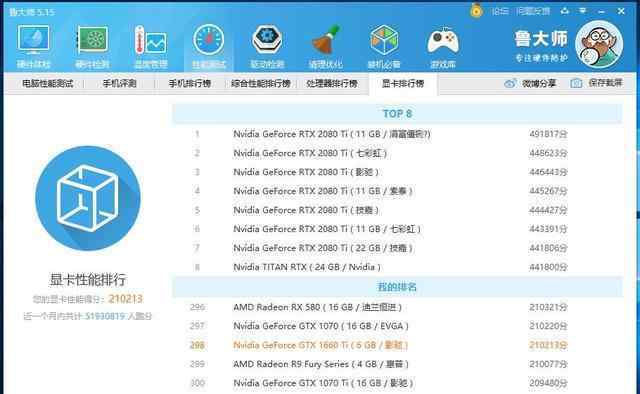The width and height of the screenshot is (640, 394).
Task: Open the 游戏库 gamepad icon
Action: coord(443,46)
